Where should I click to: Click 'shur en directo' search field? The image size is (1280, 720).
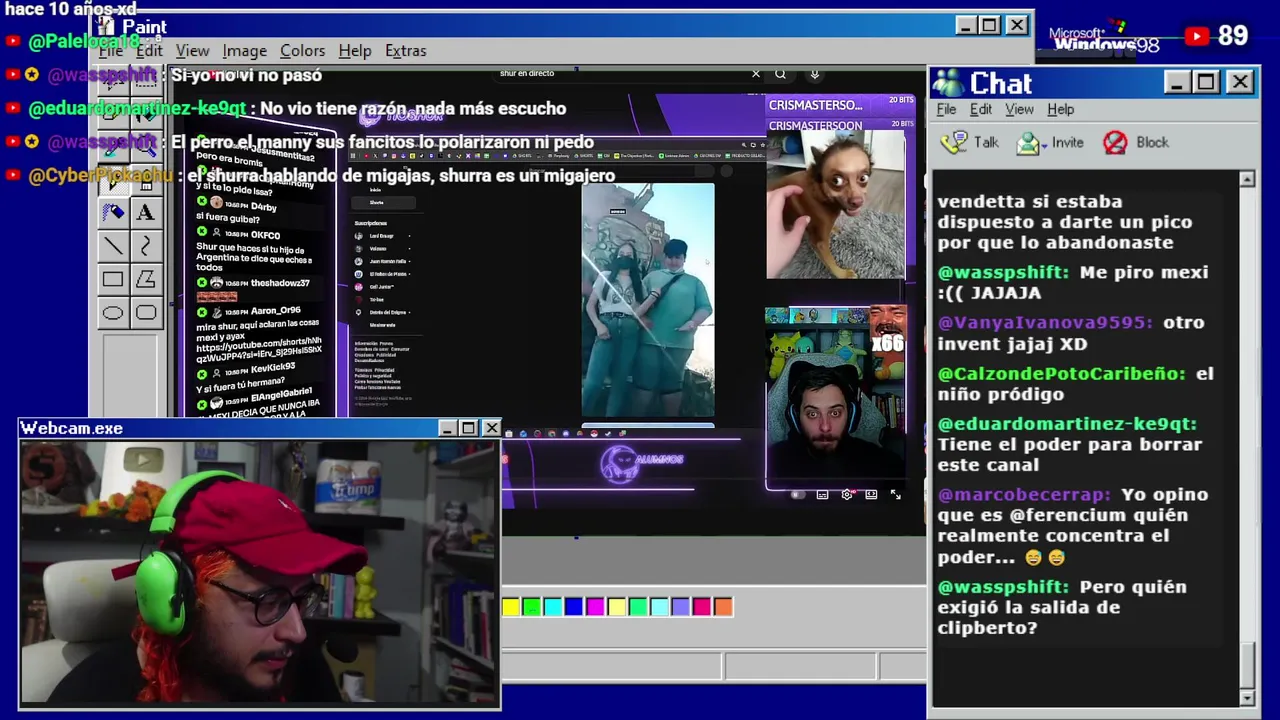620,73
